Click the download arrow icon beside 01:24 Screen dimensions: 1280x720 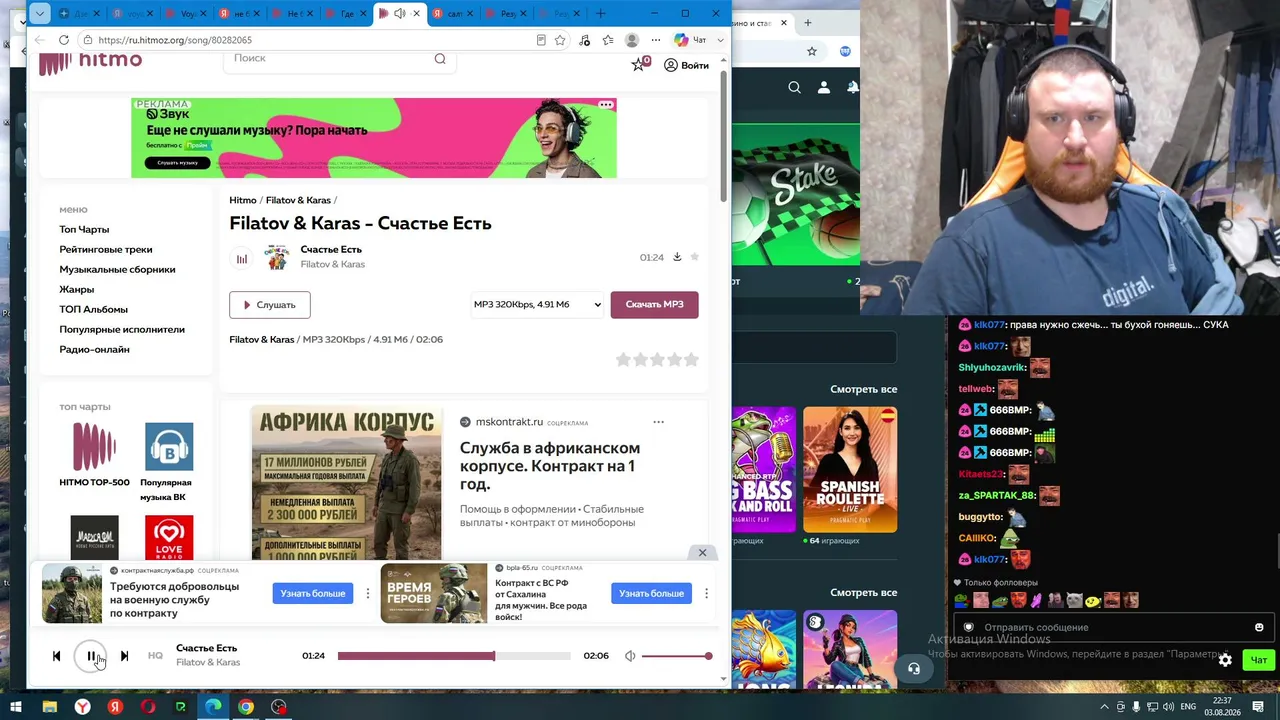[x=677, y=257]
